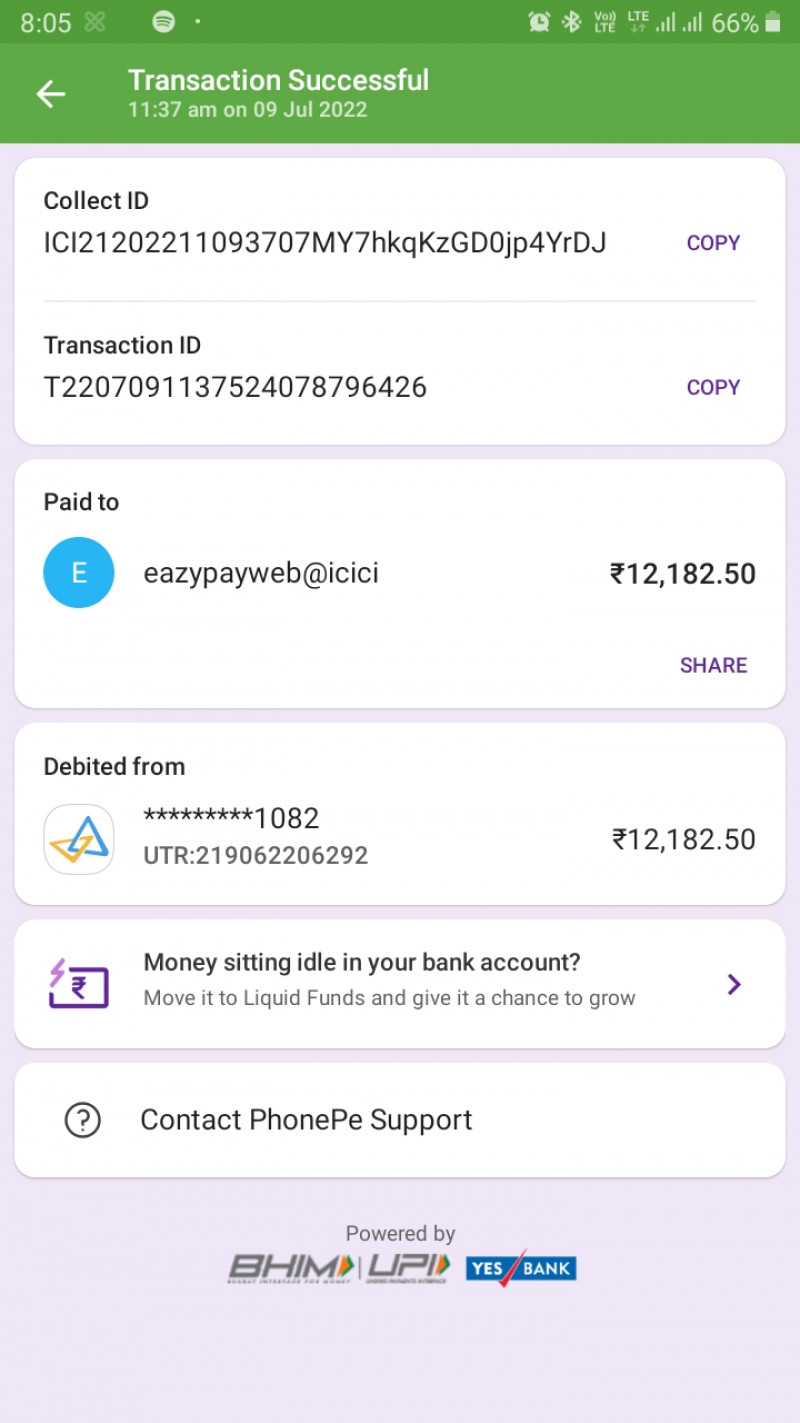
Task: Open Liquid Funds promo chevron arrow
Action: tap(734, 984)
